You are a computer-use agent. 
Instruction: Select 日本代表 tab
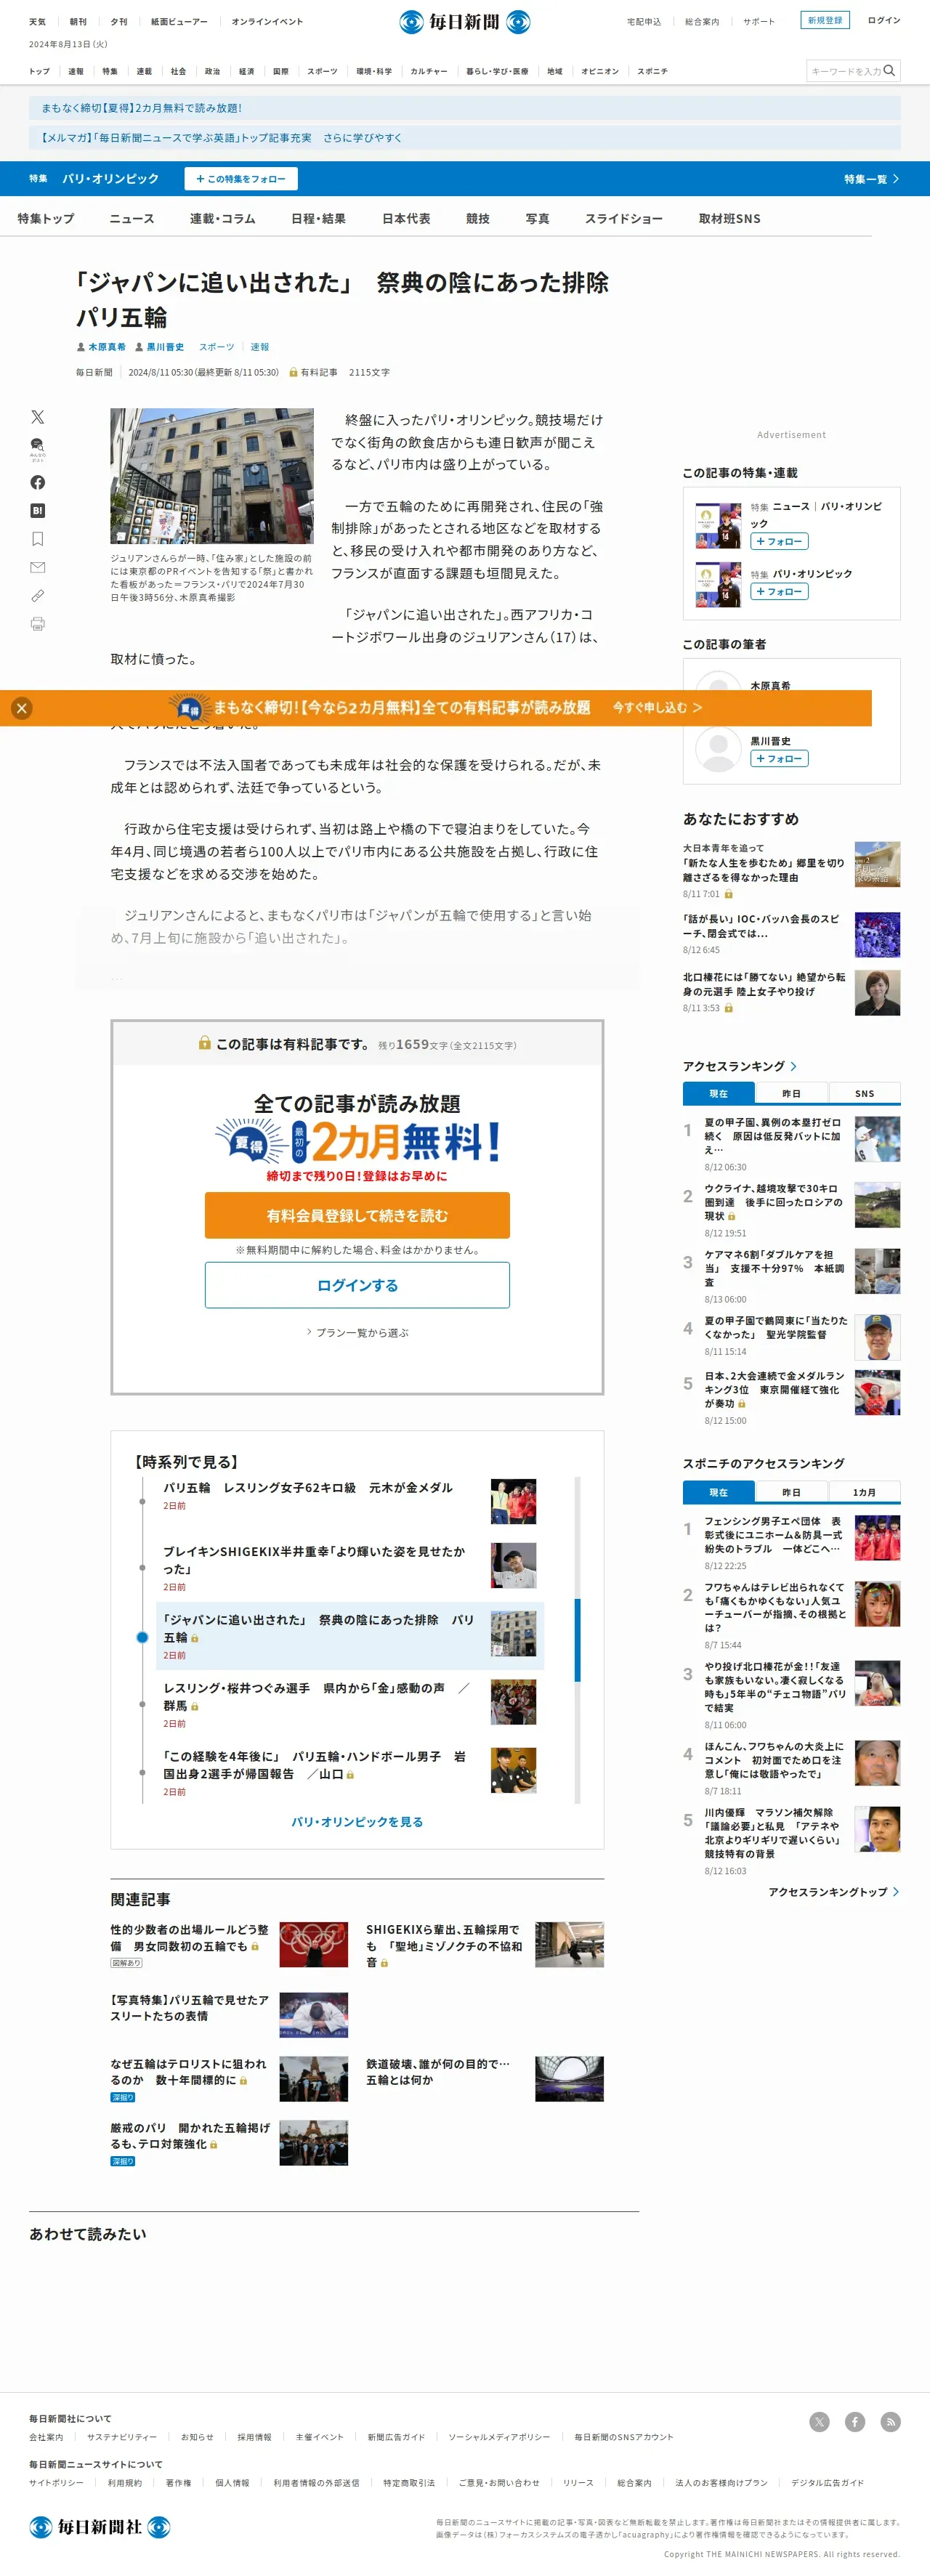point(406,218)
